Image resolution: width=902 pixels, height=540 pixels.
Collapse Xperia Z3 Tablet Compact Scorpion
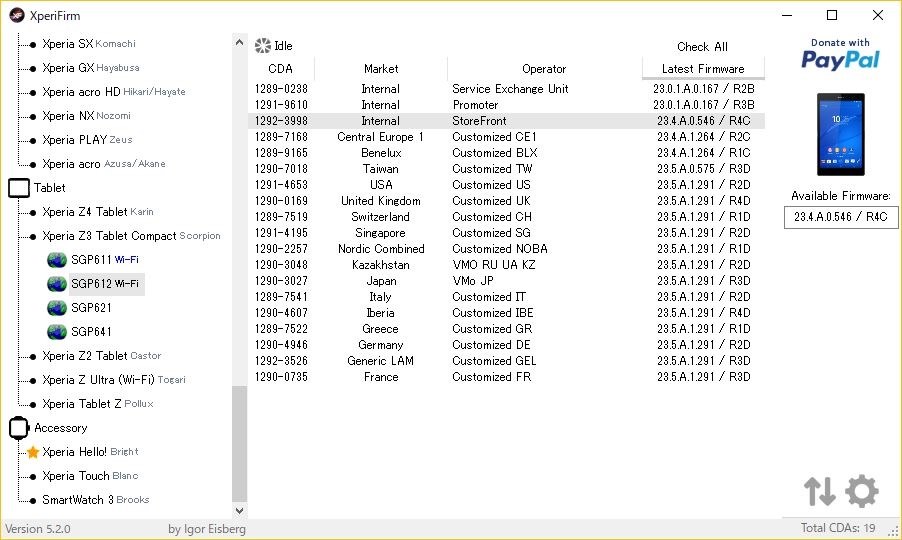point(131,236)
